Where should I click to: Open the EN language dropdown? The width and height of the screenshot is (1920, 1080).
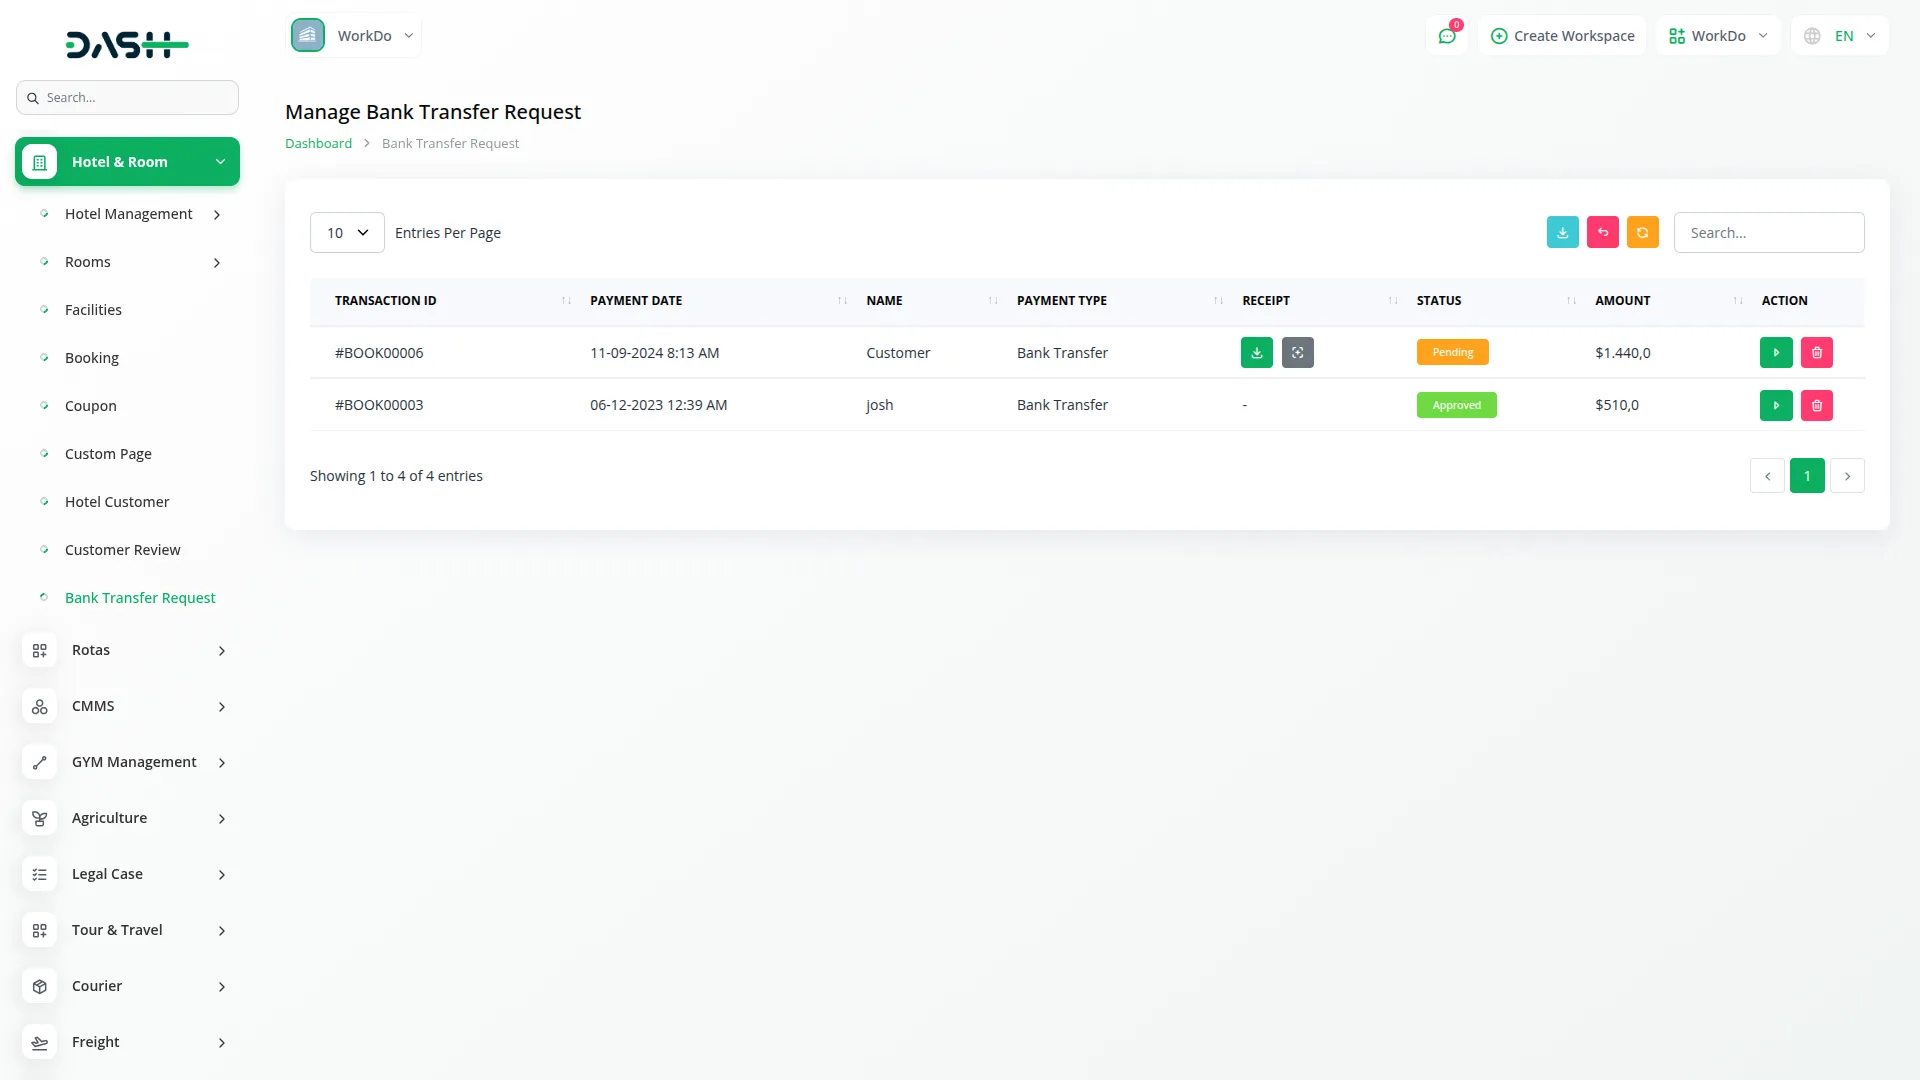pos(1842,36)
